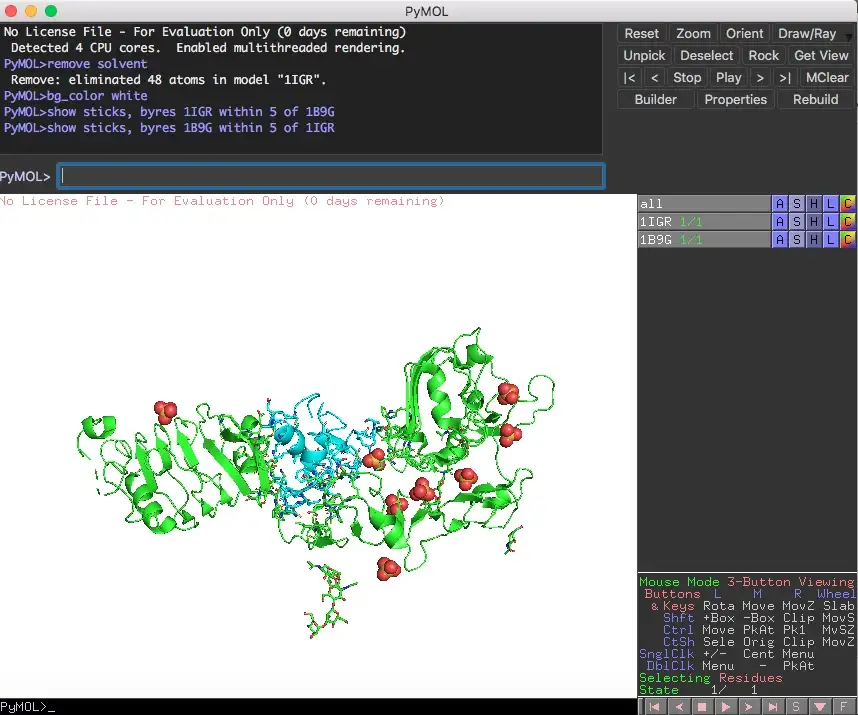Open the Label menu for 1IGR

829,221
